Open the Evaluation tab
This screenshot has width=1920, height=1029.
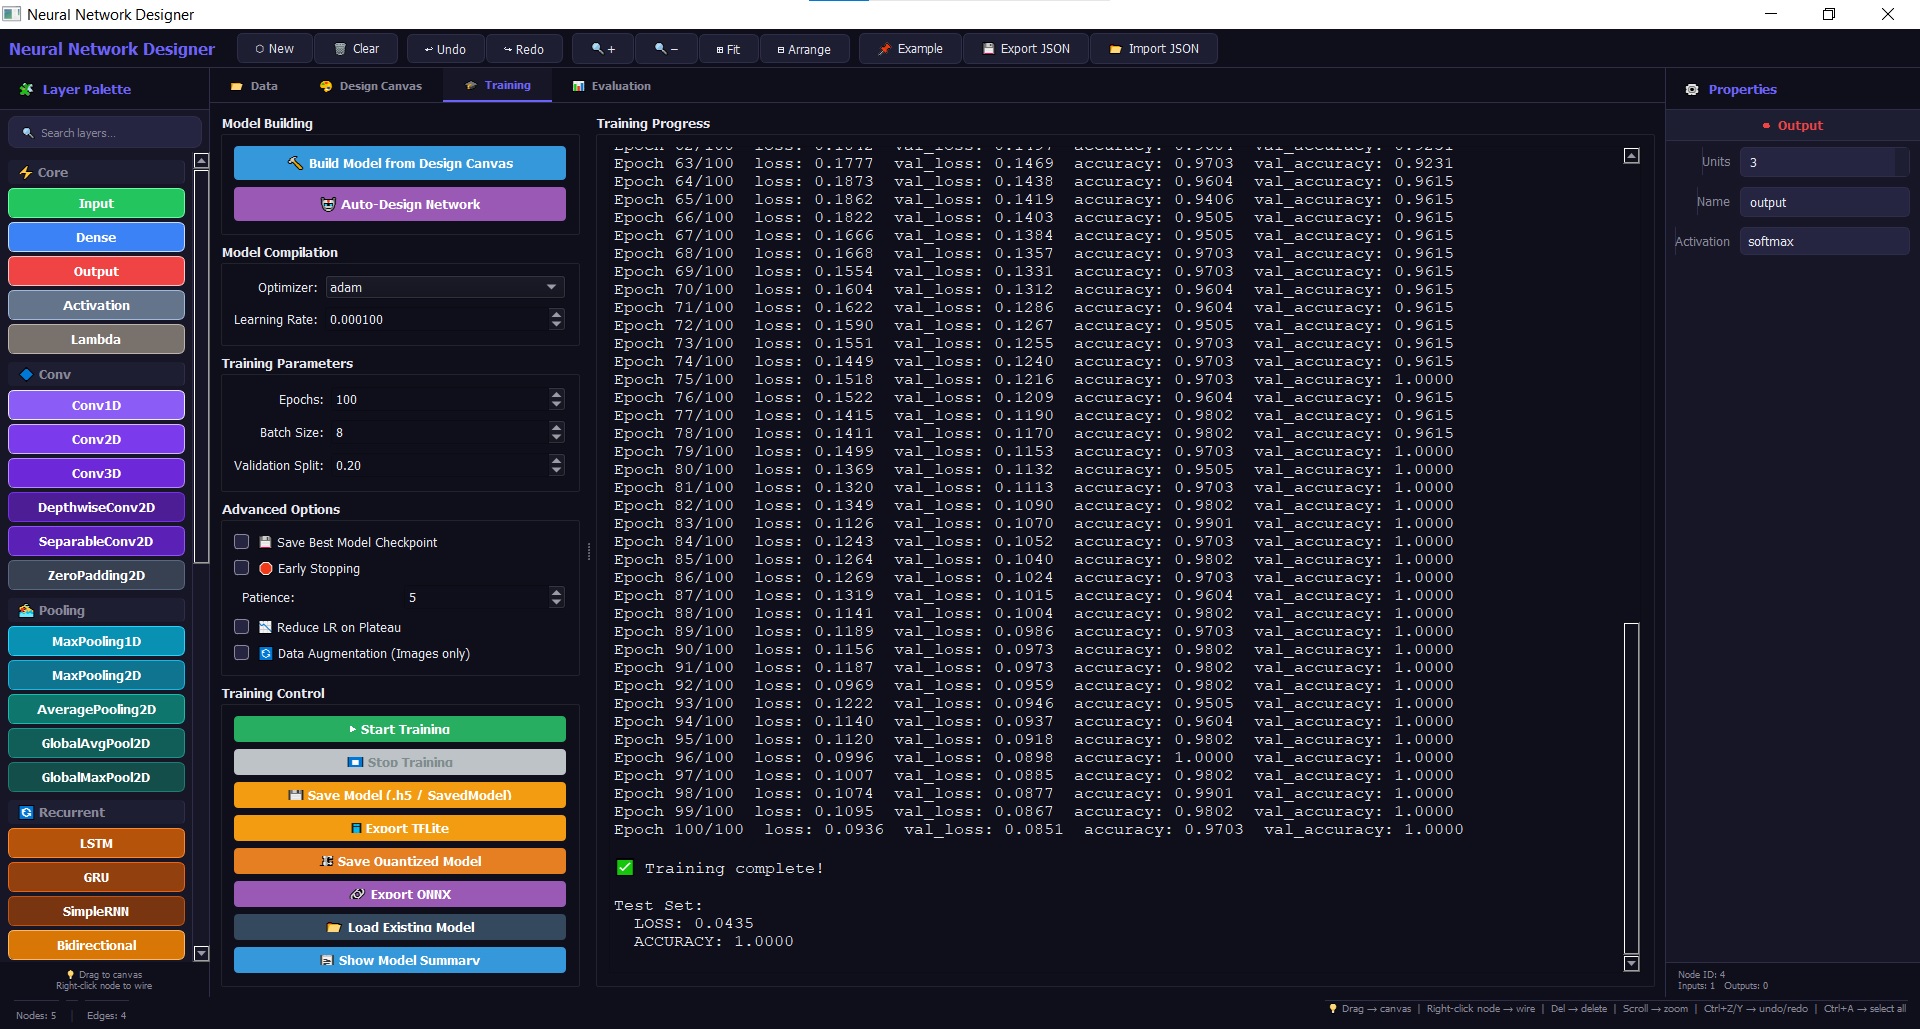(611, 86)
